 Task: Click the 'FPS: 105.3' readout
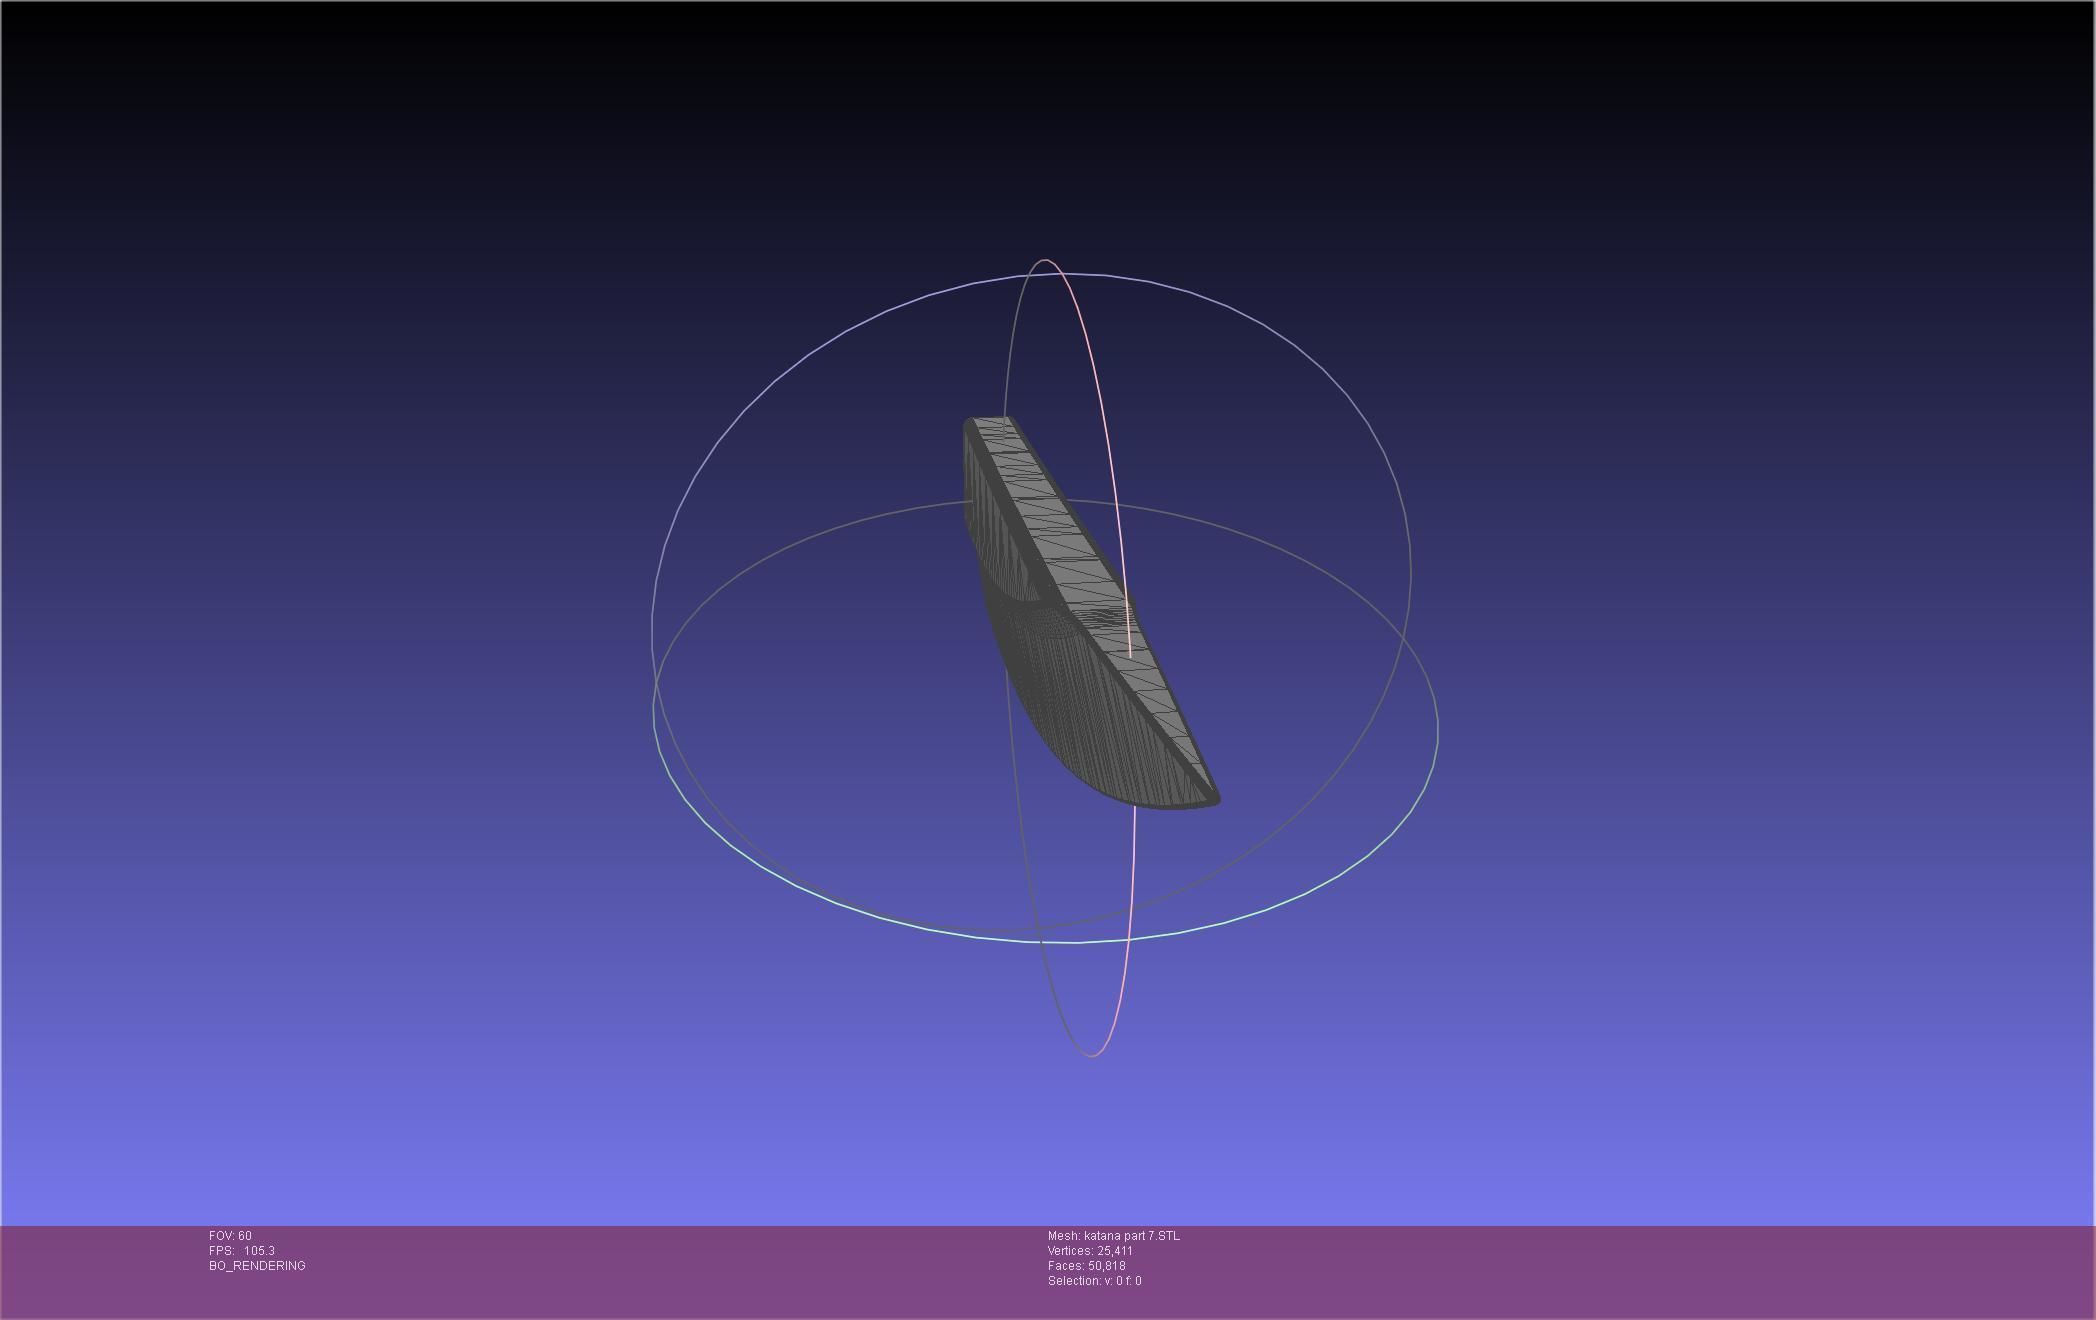pyautogui.click(x=242, y=1251)
